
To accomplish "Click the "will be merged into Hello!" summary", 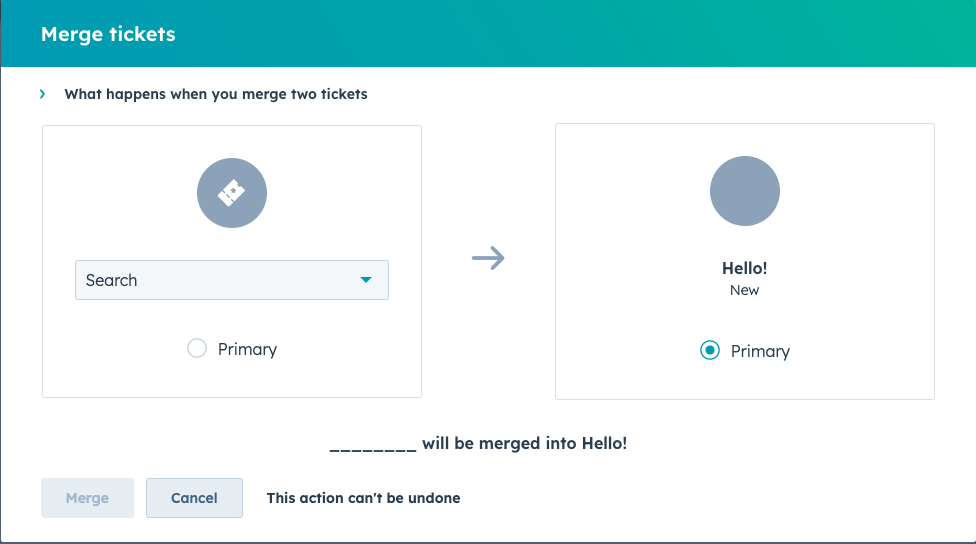I will point(524,443).
